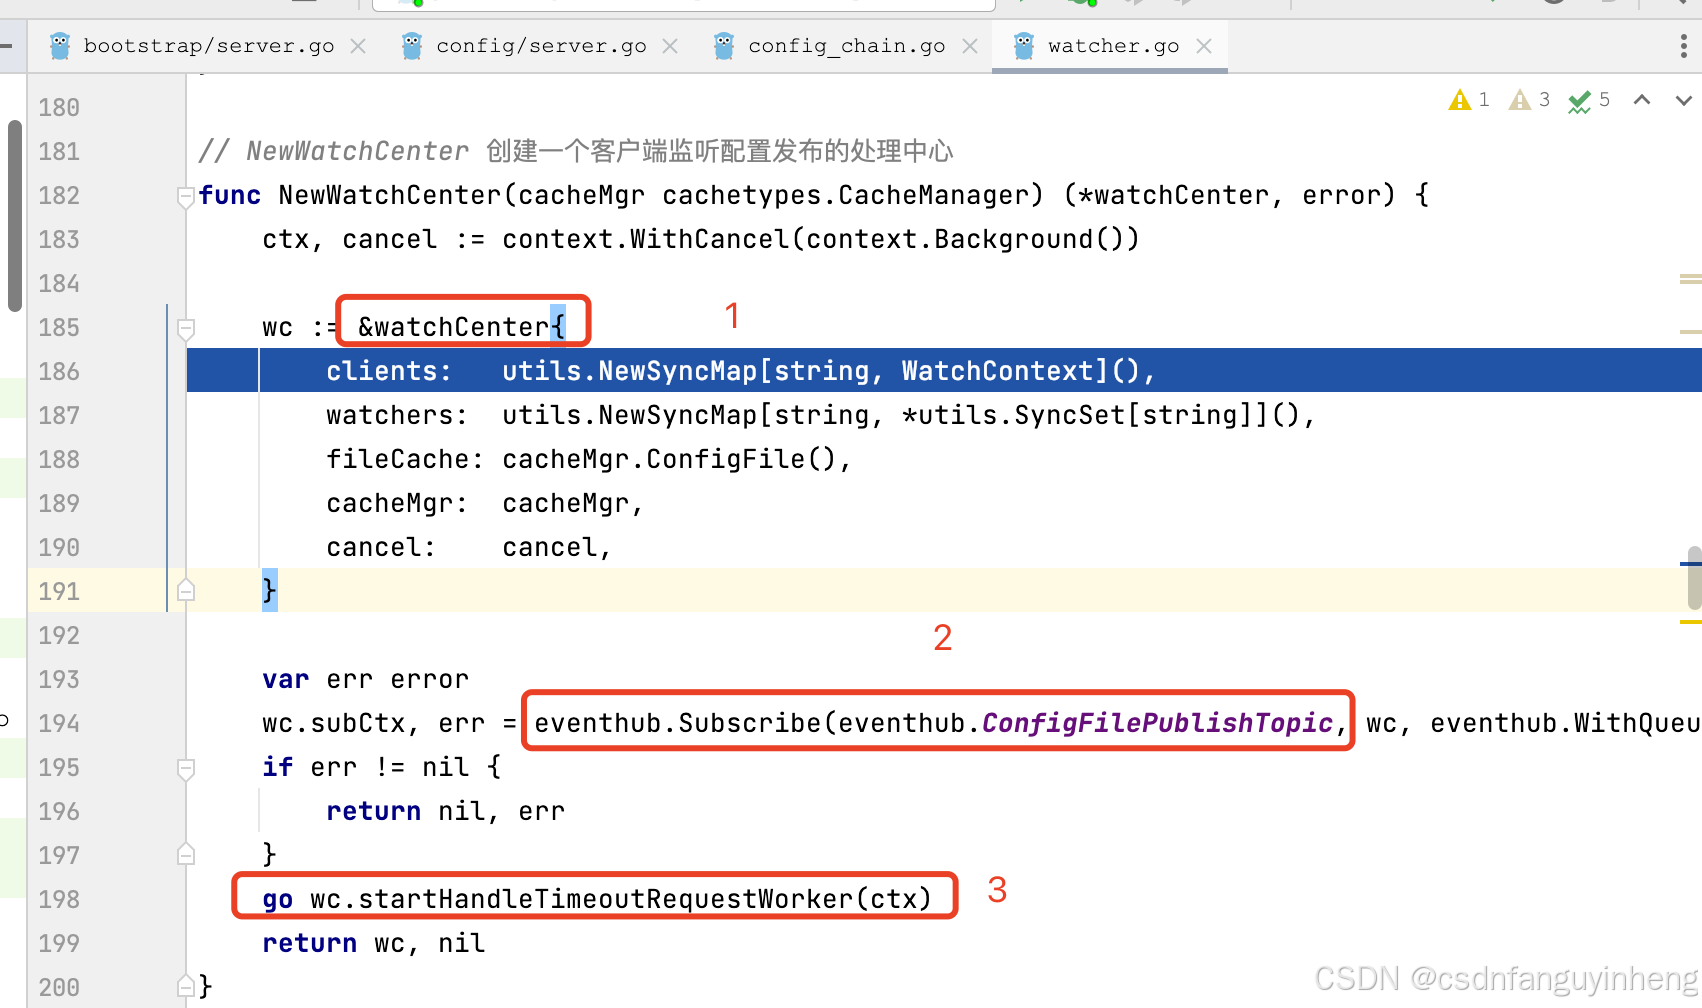Screen dimensions: 1702x1008
Task: Click 'var err error' on line 193
Action: 366,679
